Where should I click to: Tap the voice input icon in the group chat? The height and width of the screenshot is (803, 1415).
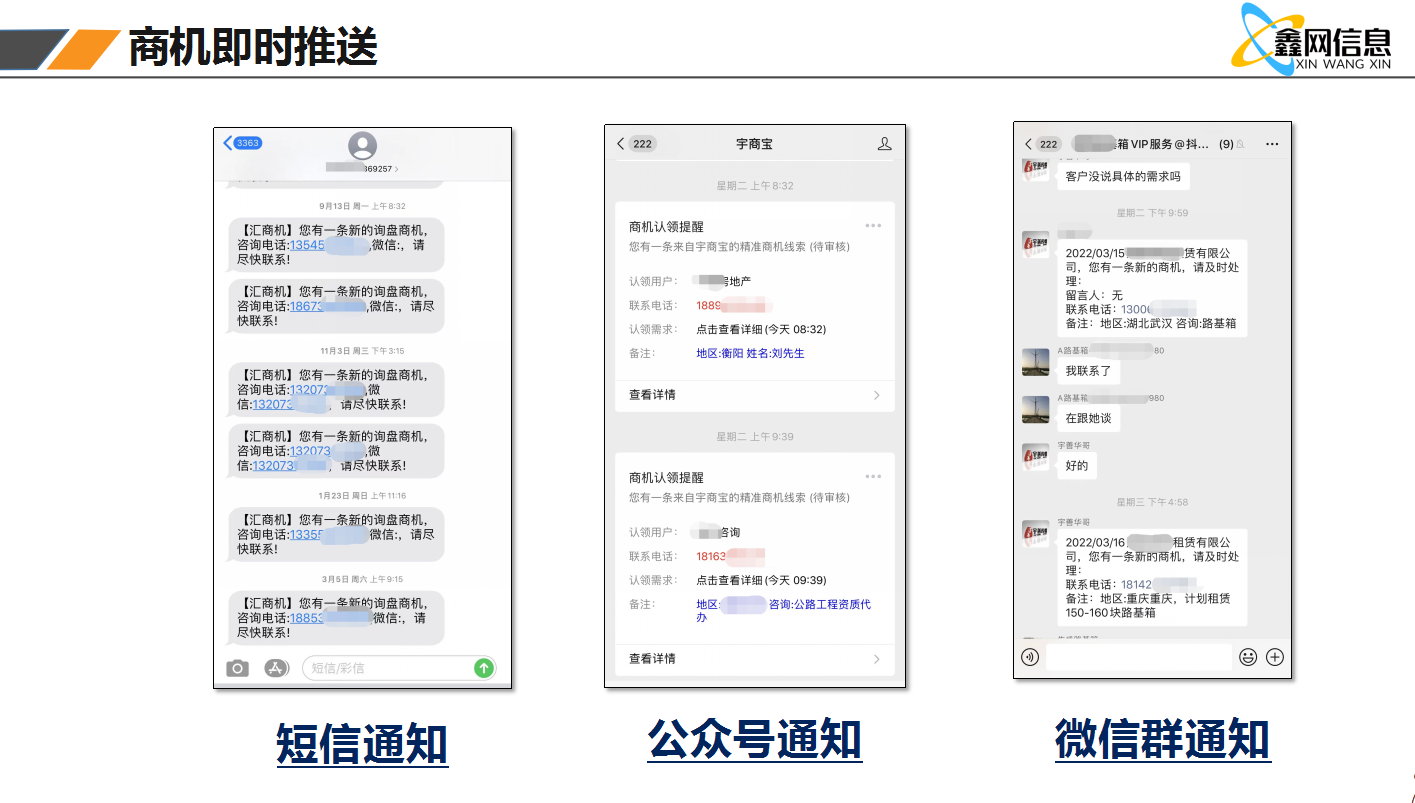(1030, 657)
